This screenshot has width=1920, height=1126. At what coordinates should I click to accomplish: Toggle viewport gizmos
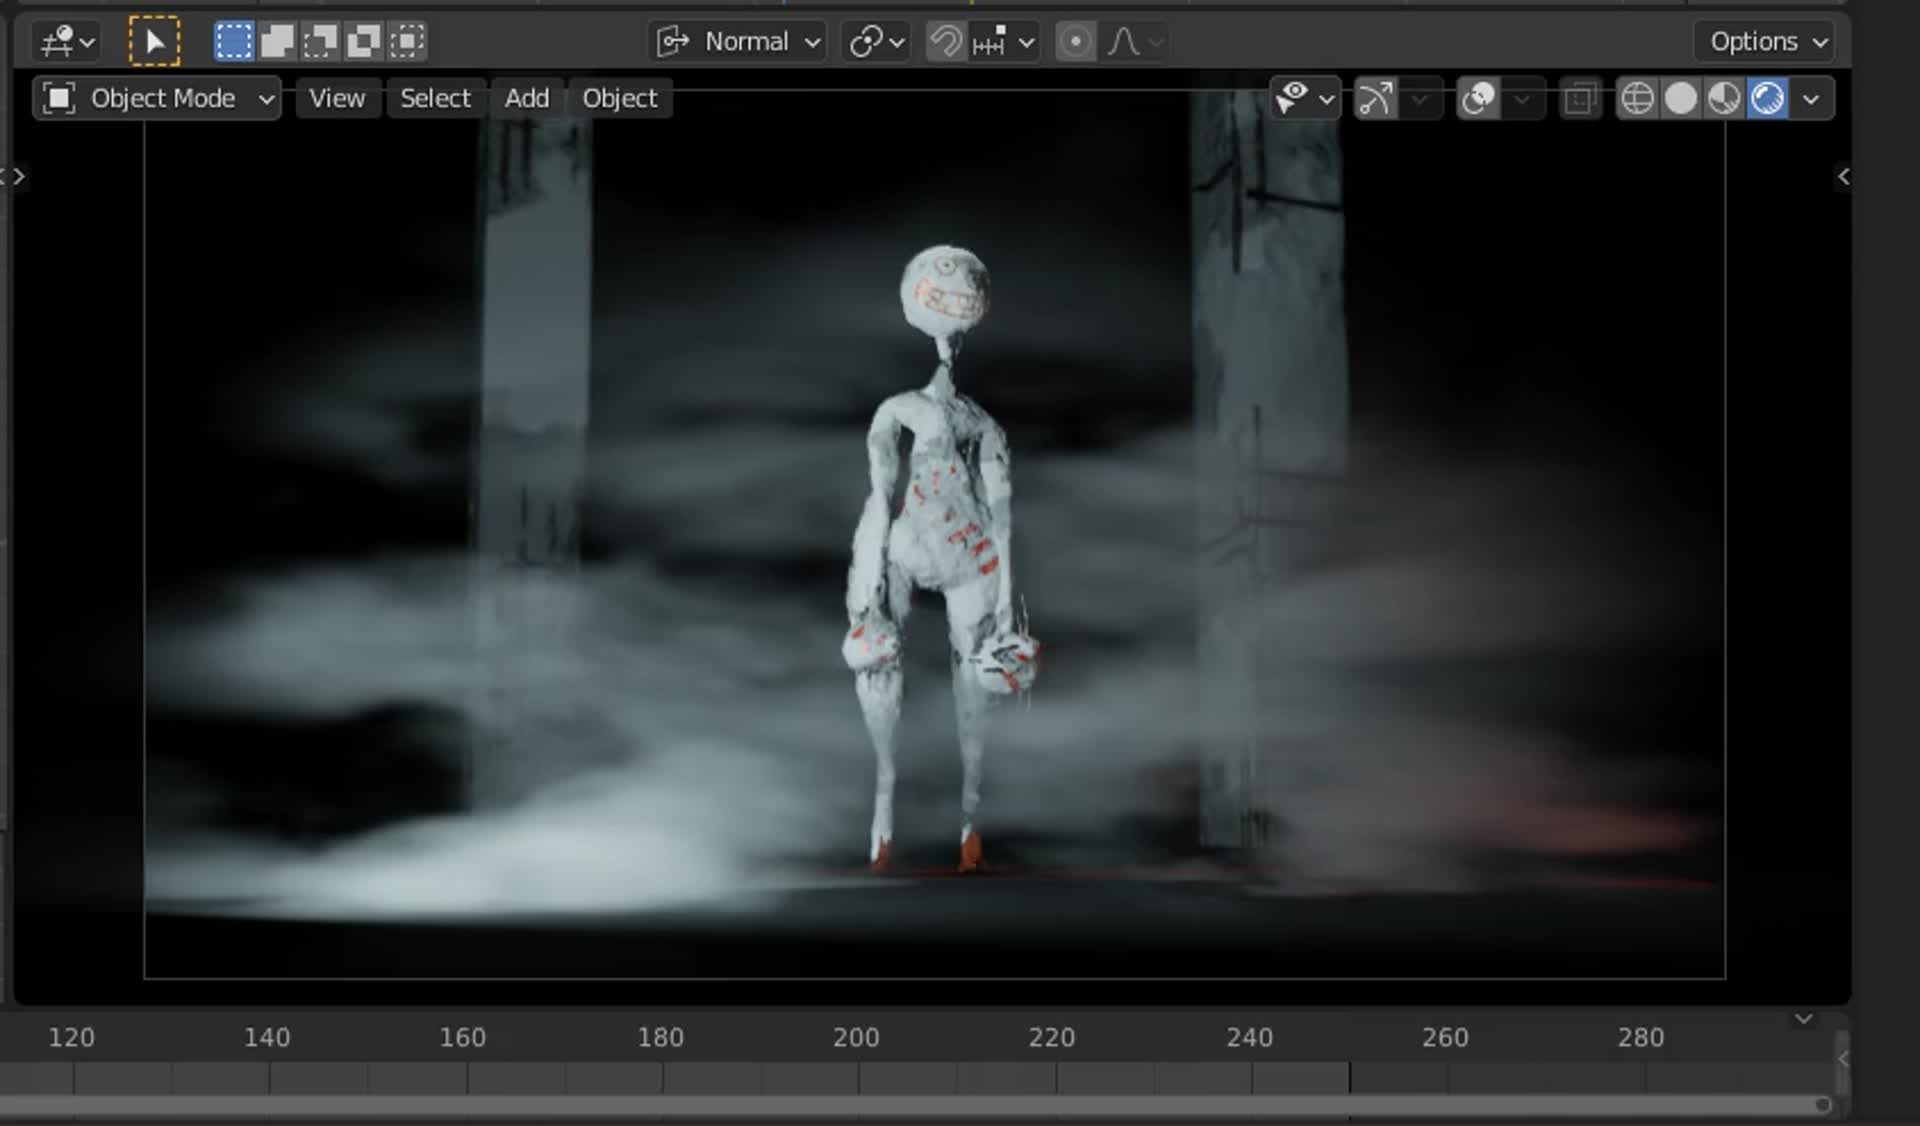pyautogui.click(x=1376, y=98)
